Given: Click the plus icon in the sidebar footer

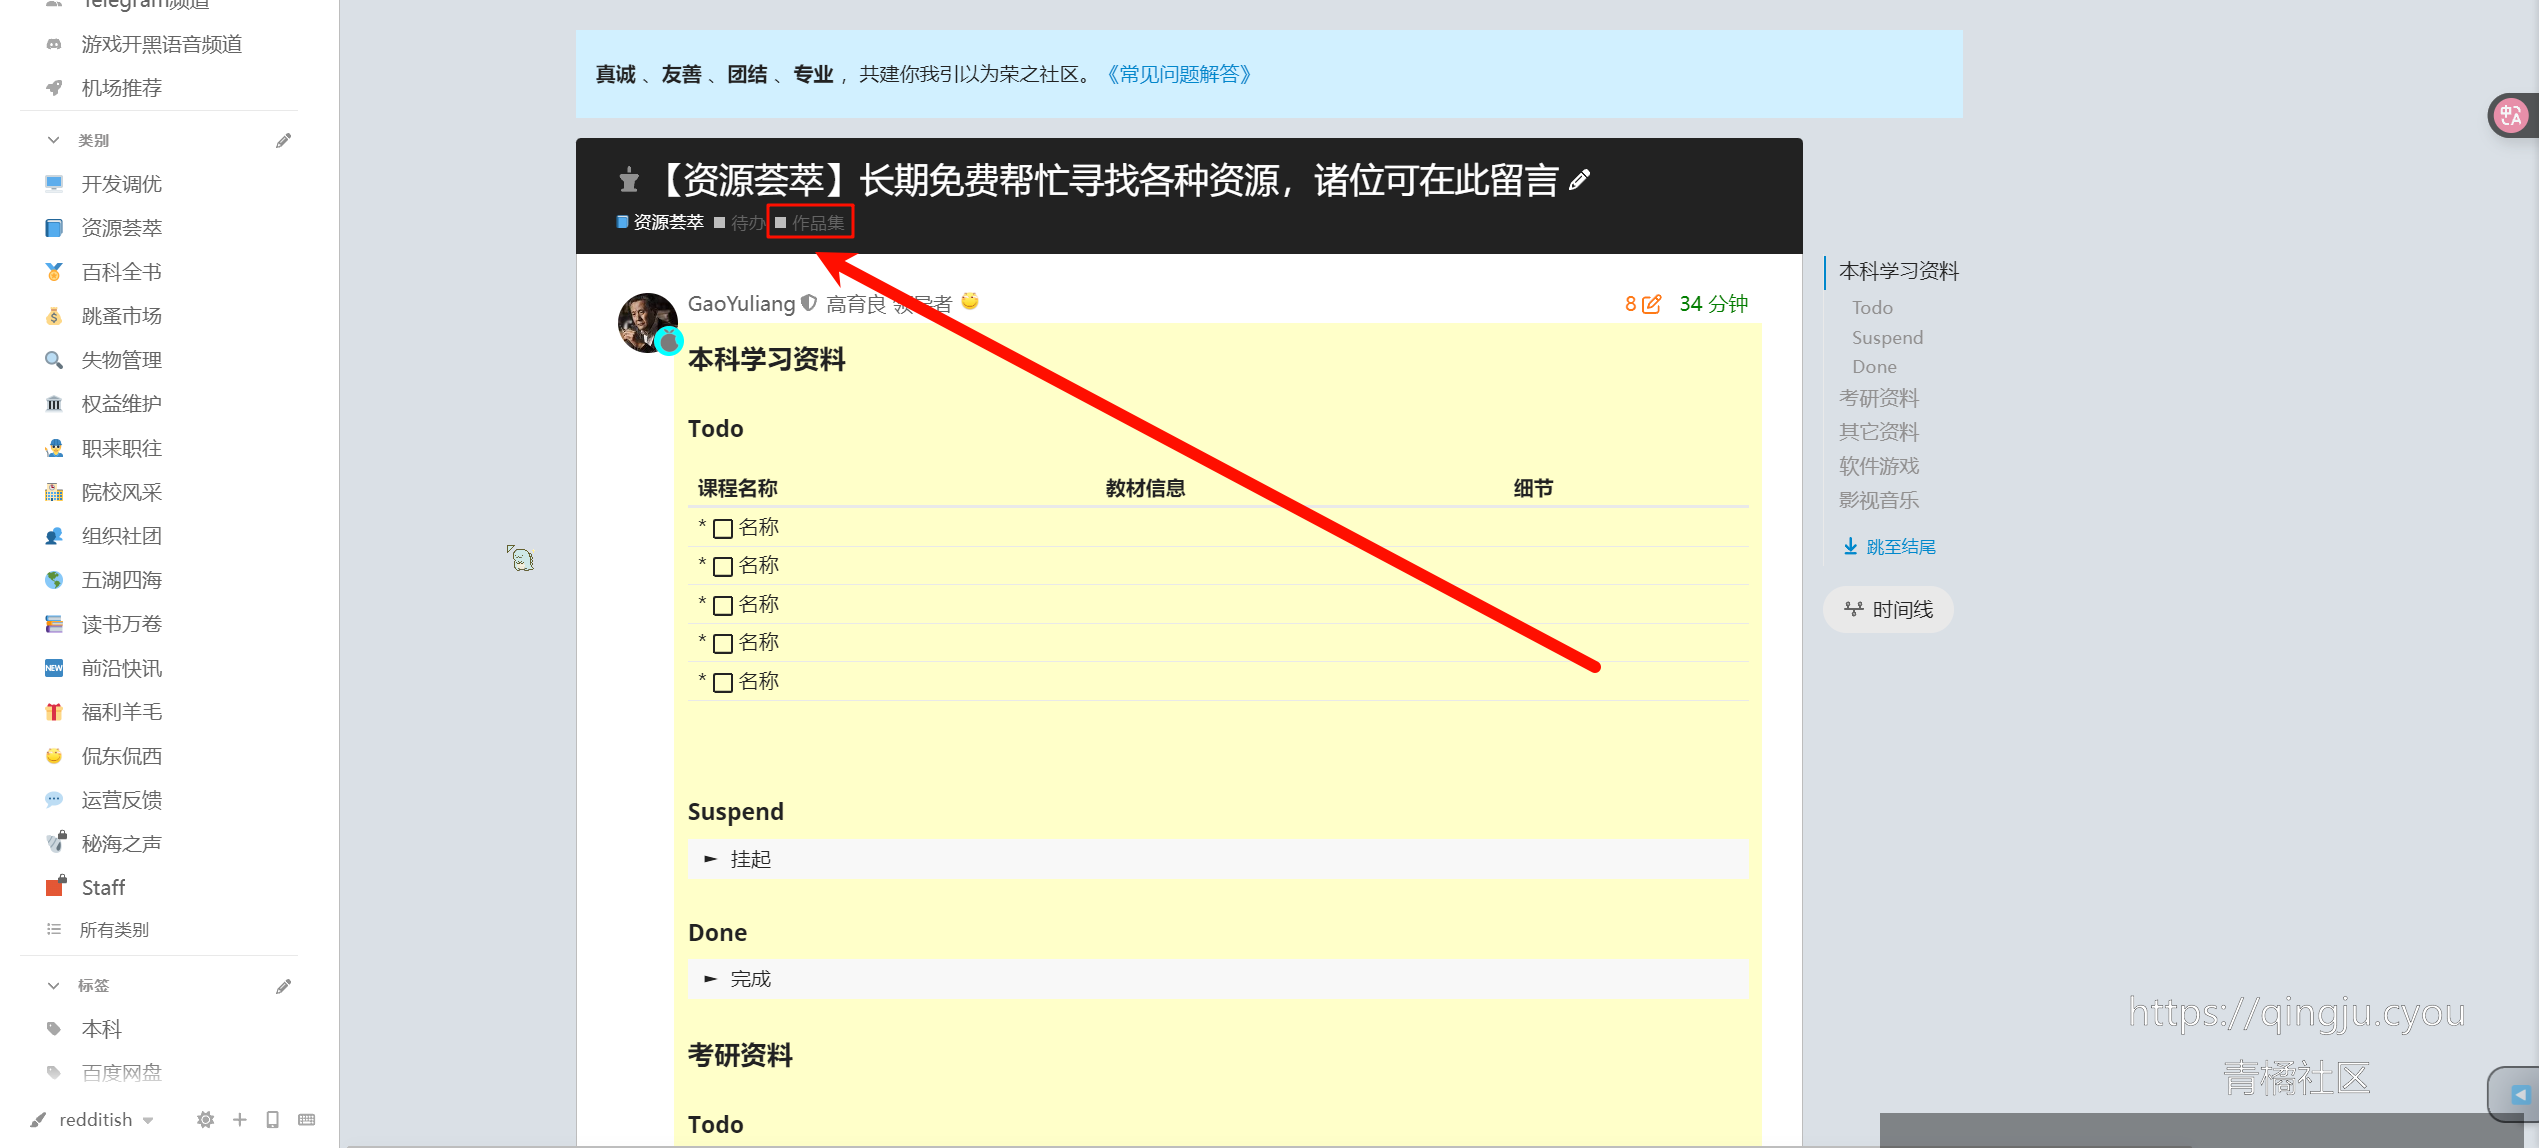Looking at the screenshot, I should [239, 1119].
